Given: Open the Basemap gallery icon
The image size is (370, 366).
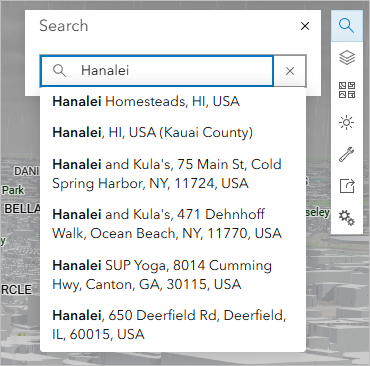Looking at the screenshot, I should [347, 90].
